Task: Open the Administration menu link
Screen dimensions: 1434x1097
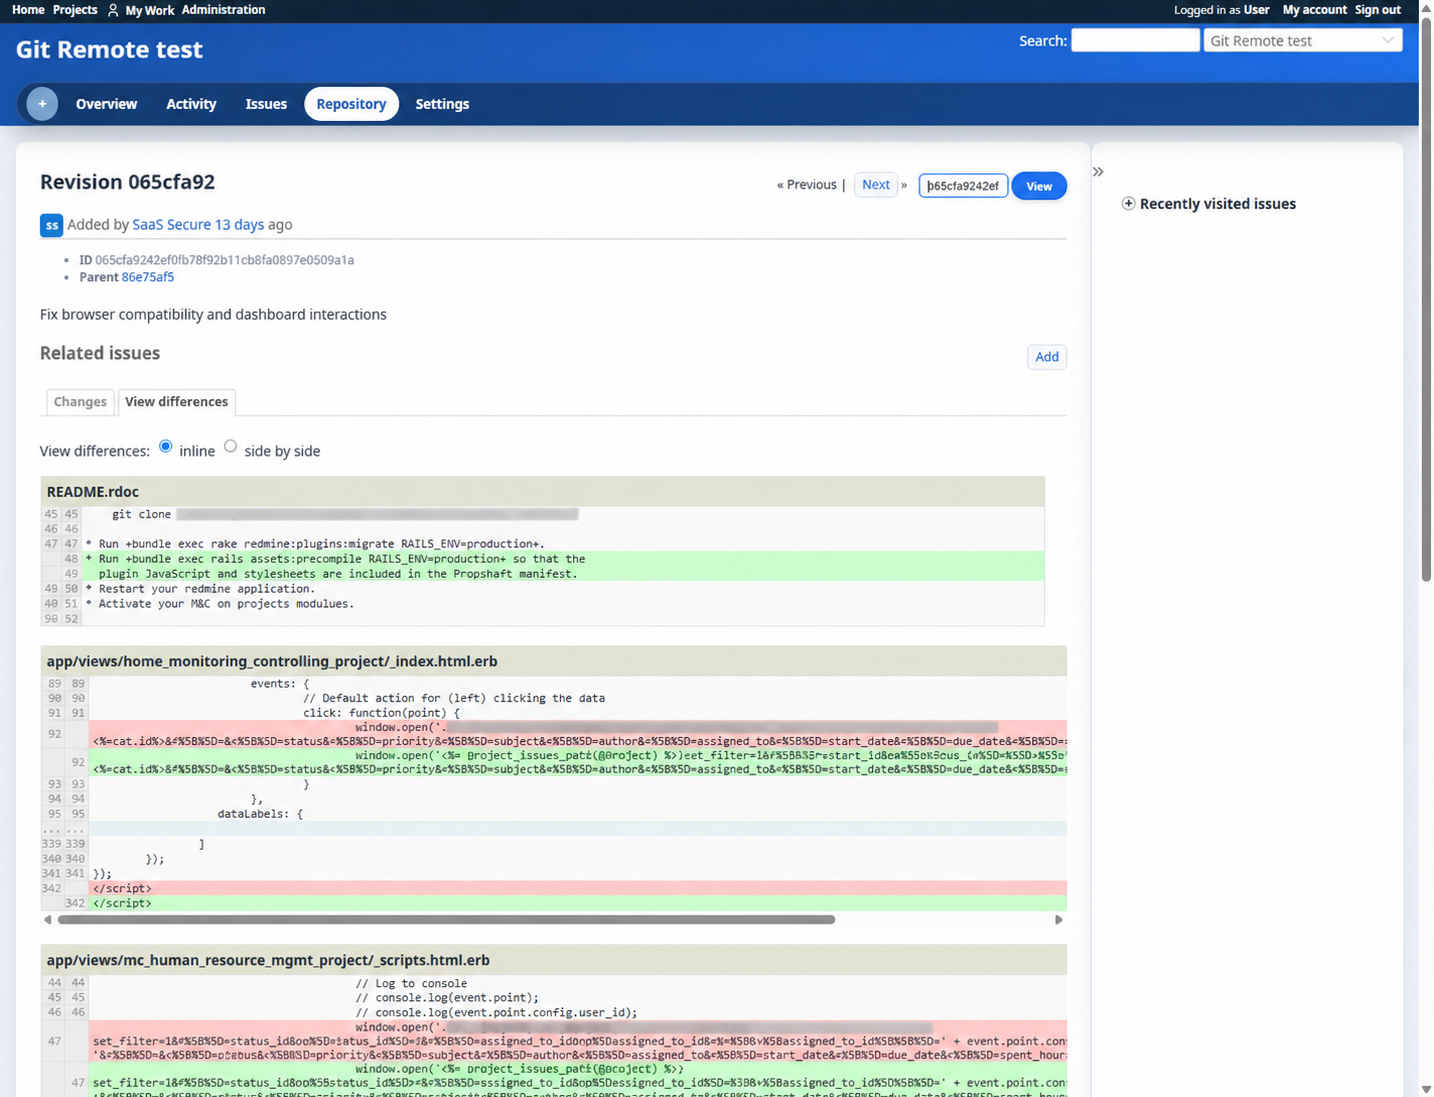Action: 223,10
